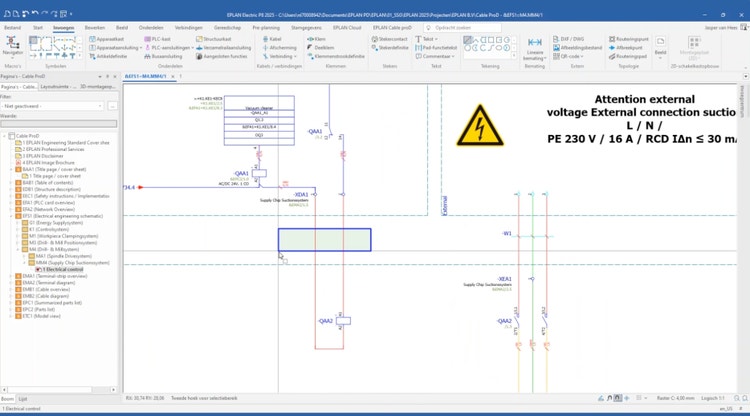Screen dimensions: 750x416
Task: Insert a Klem terminal
Action: coord(318,39)
